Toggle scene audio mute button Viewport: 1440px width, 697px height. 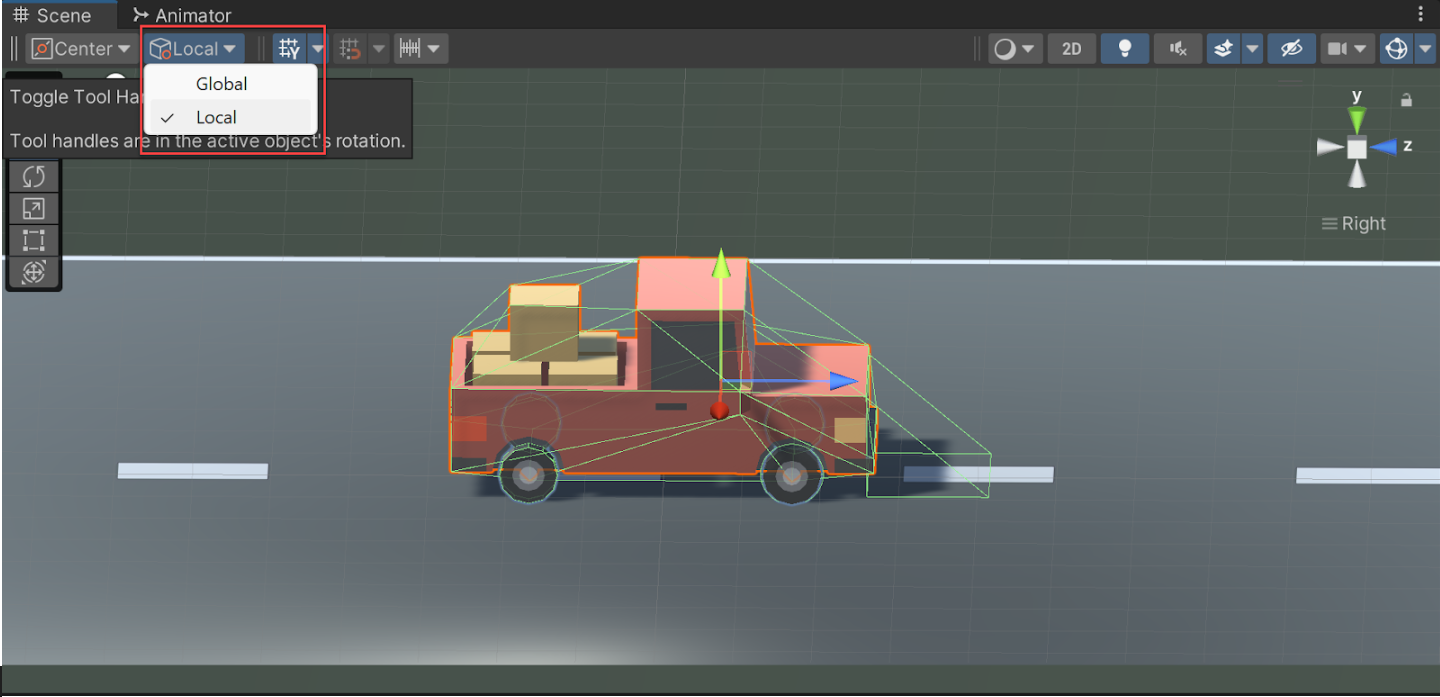[1178, 48]
